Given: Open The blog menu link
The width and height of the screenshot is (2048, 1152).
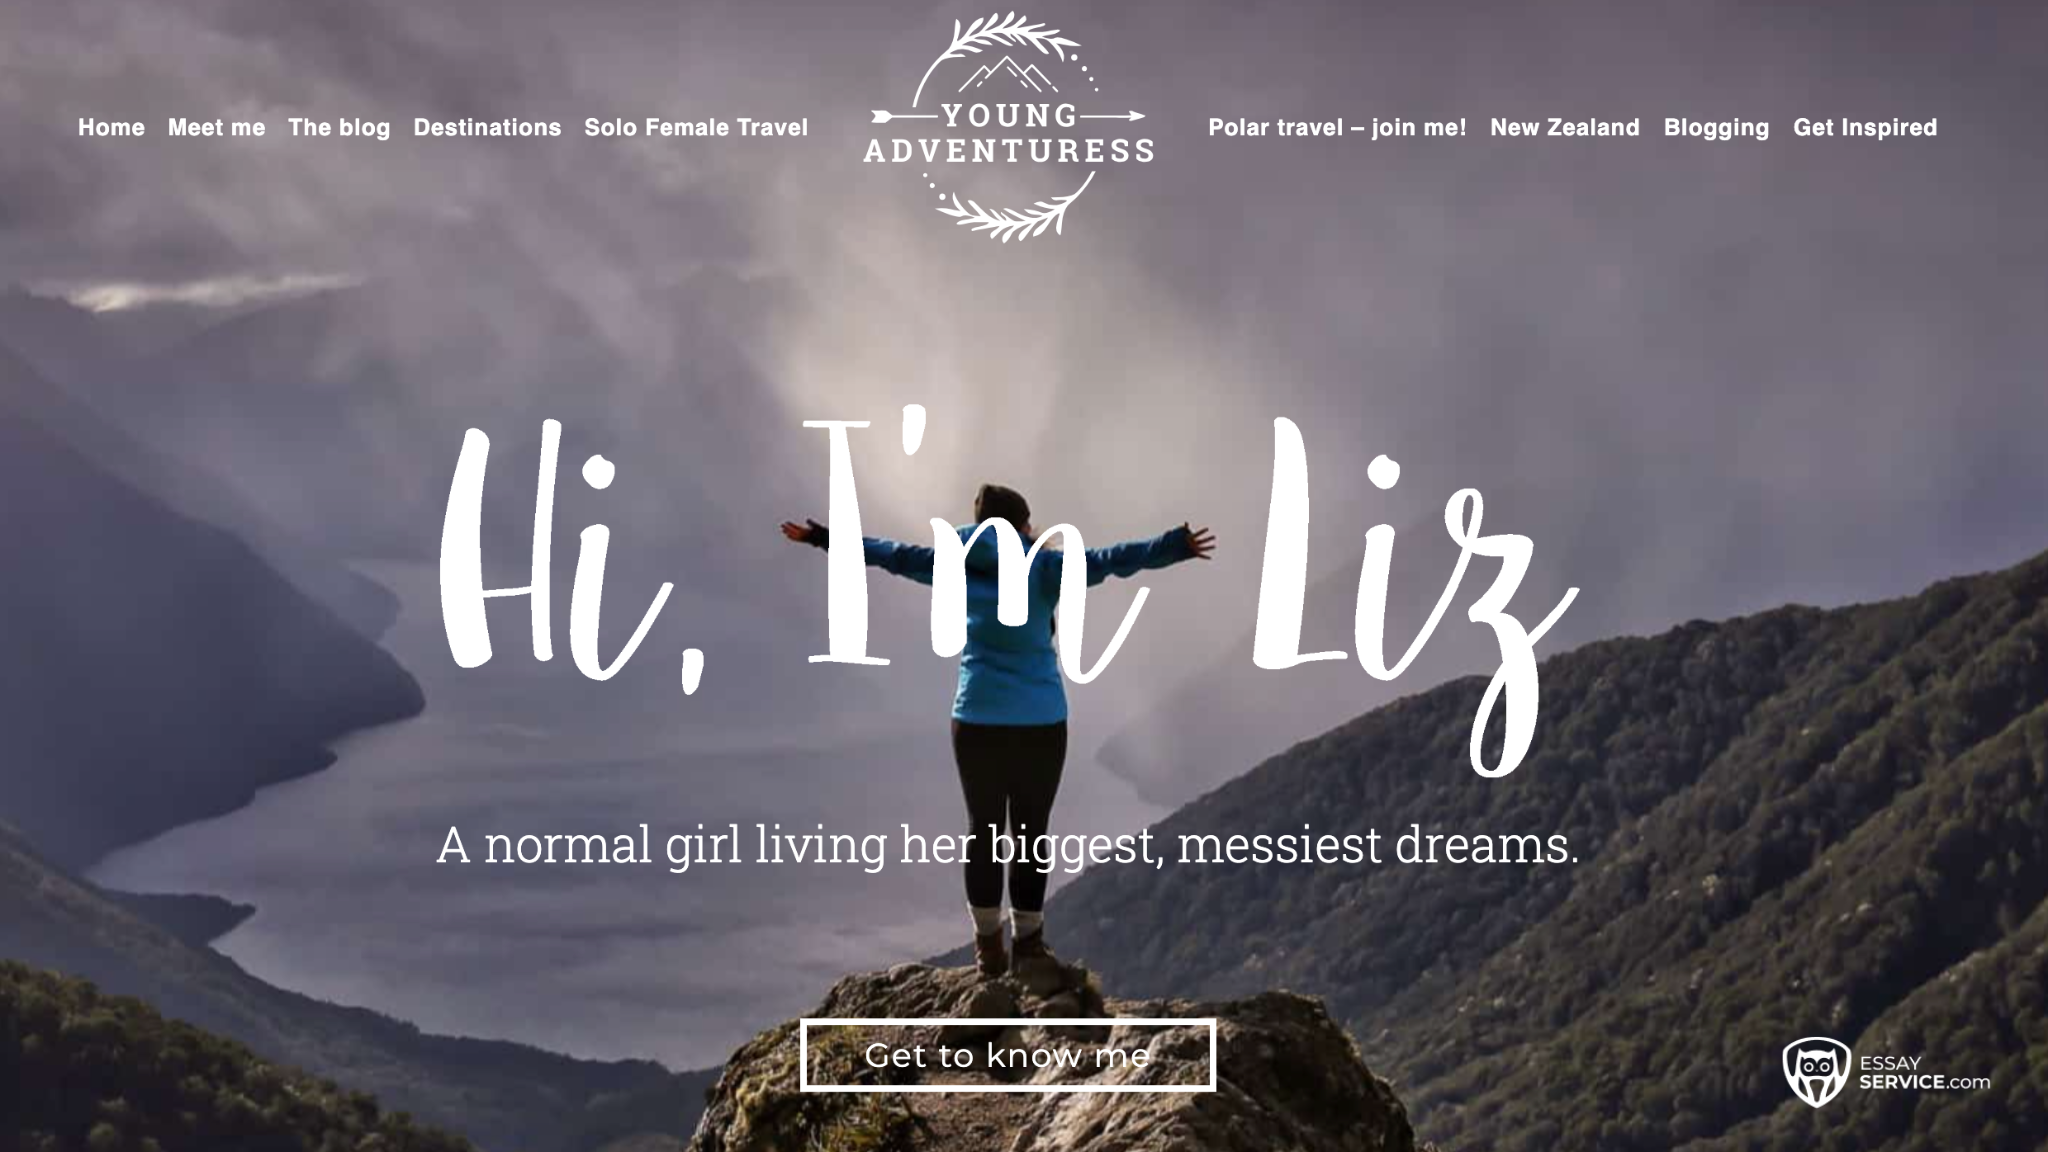Looking at the screenshot, I should pyautogui.click(x=339, y=127).
